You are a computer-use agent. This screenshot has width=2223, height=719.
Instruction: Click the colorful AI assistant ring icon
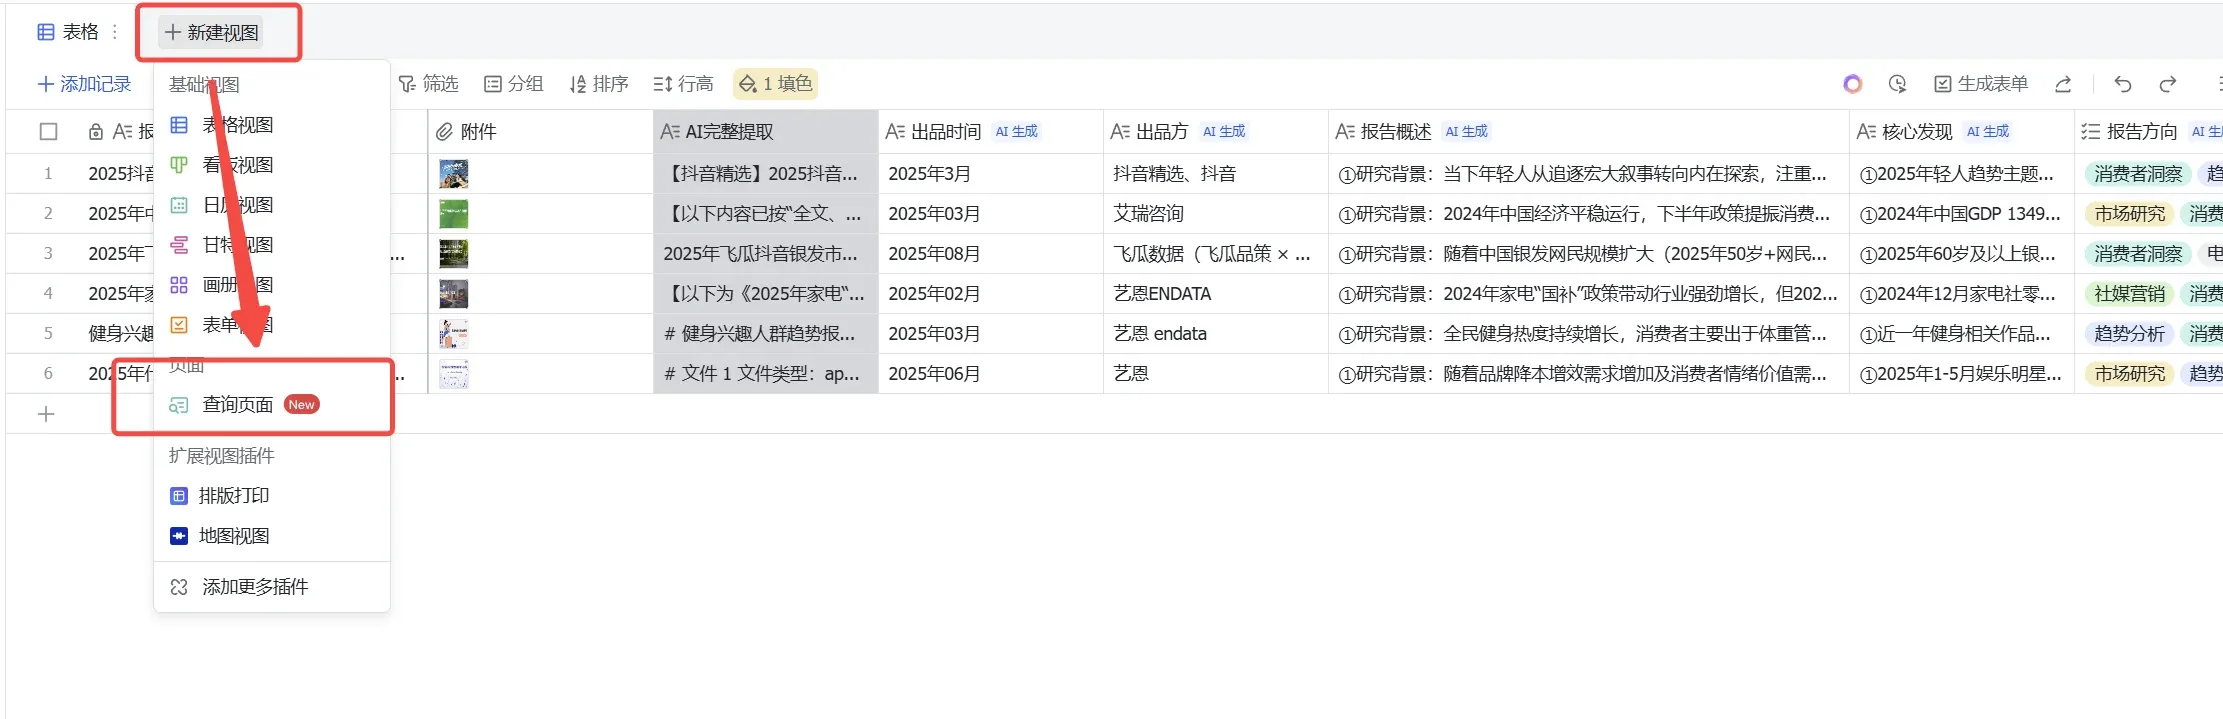[x=1853, y=84]
